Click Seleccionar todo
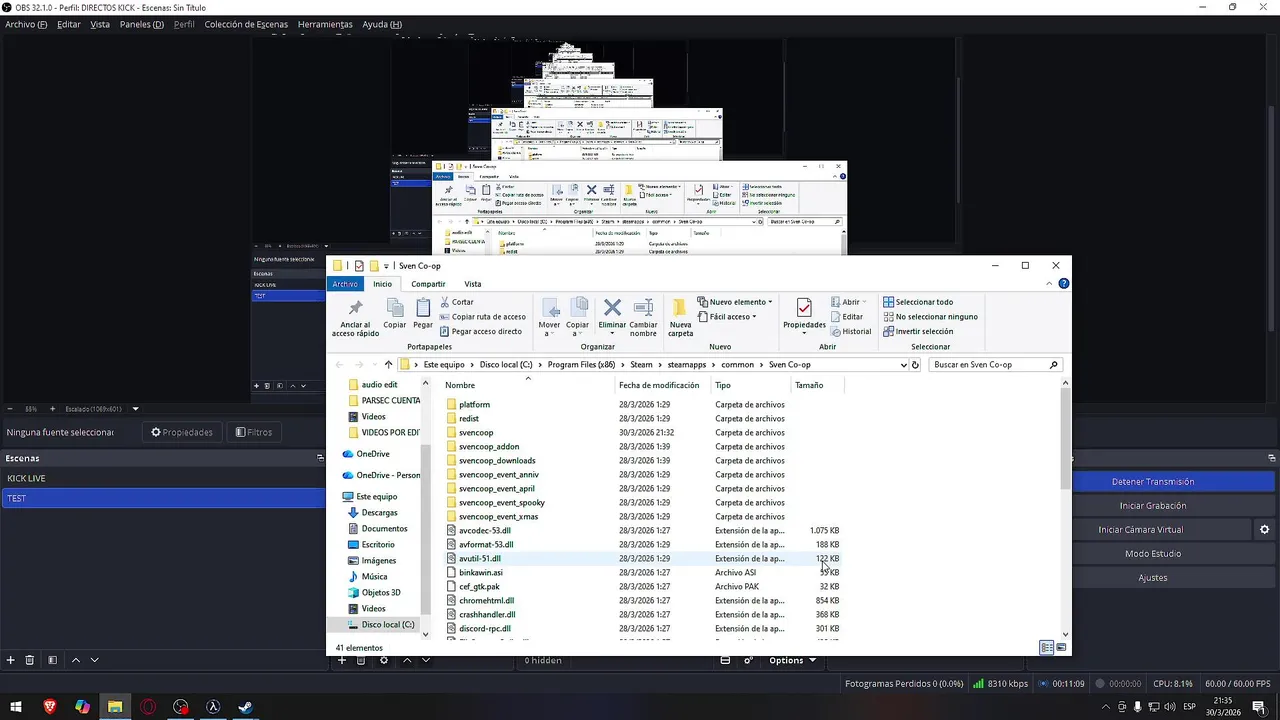 (x=918, y=302)
